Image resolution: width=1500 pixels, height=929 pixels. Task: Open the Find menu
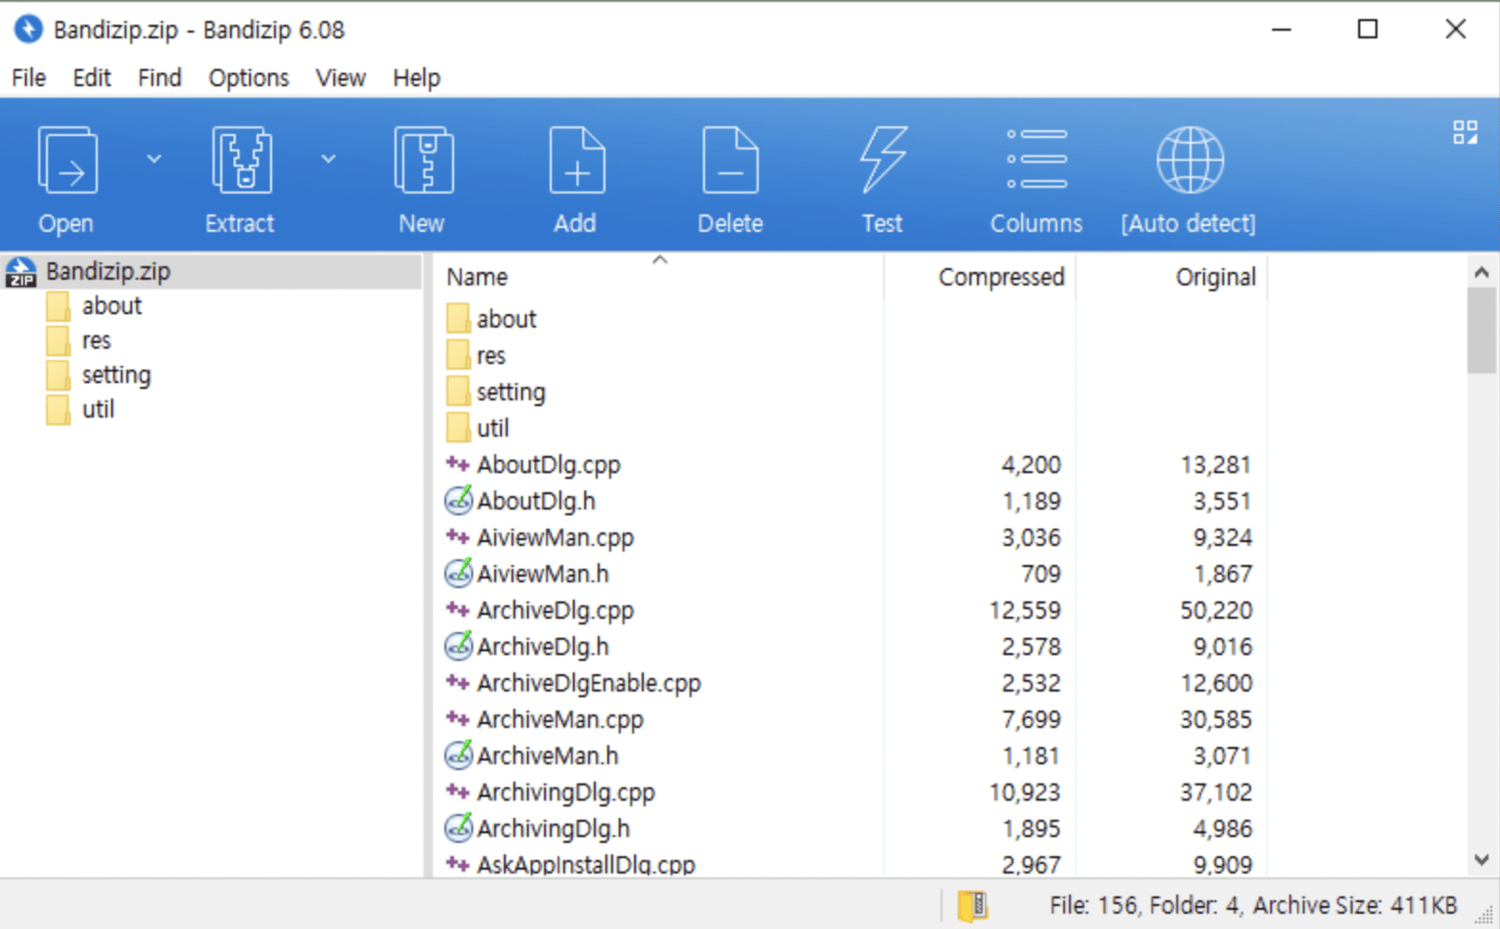click(159, 78)
